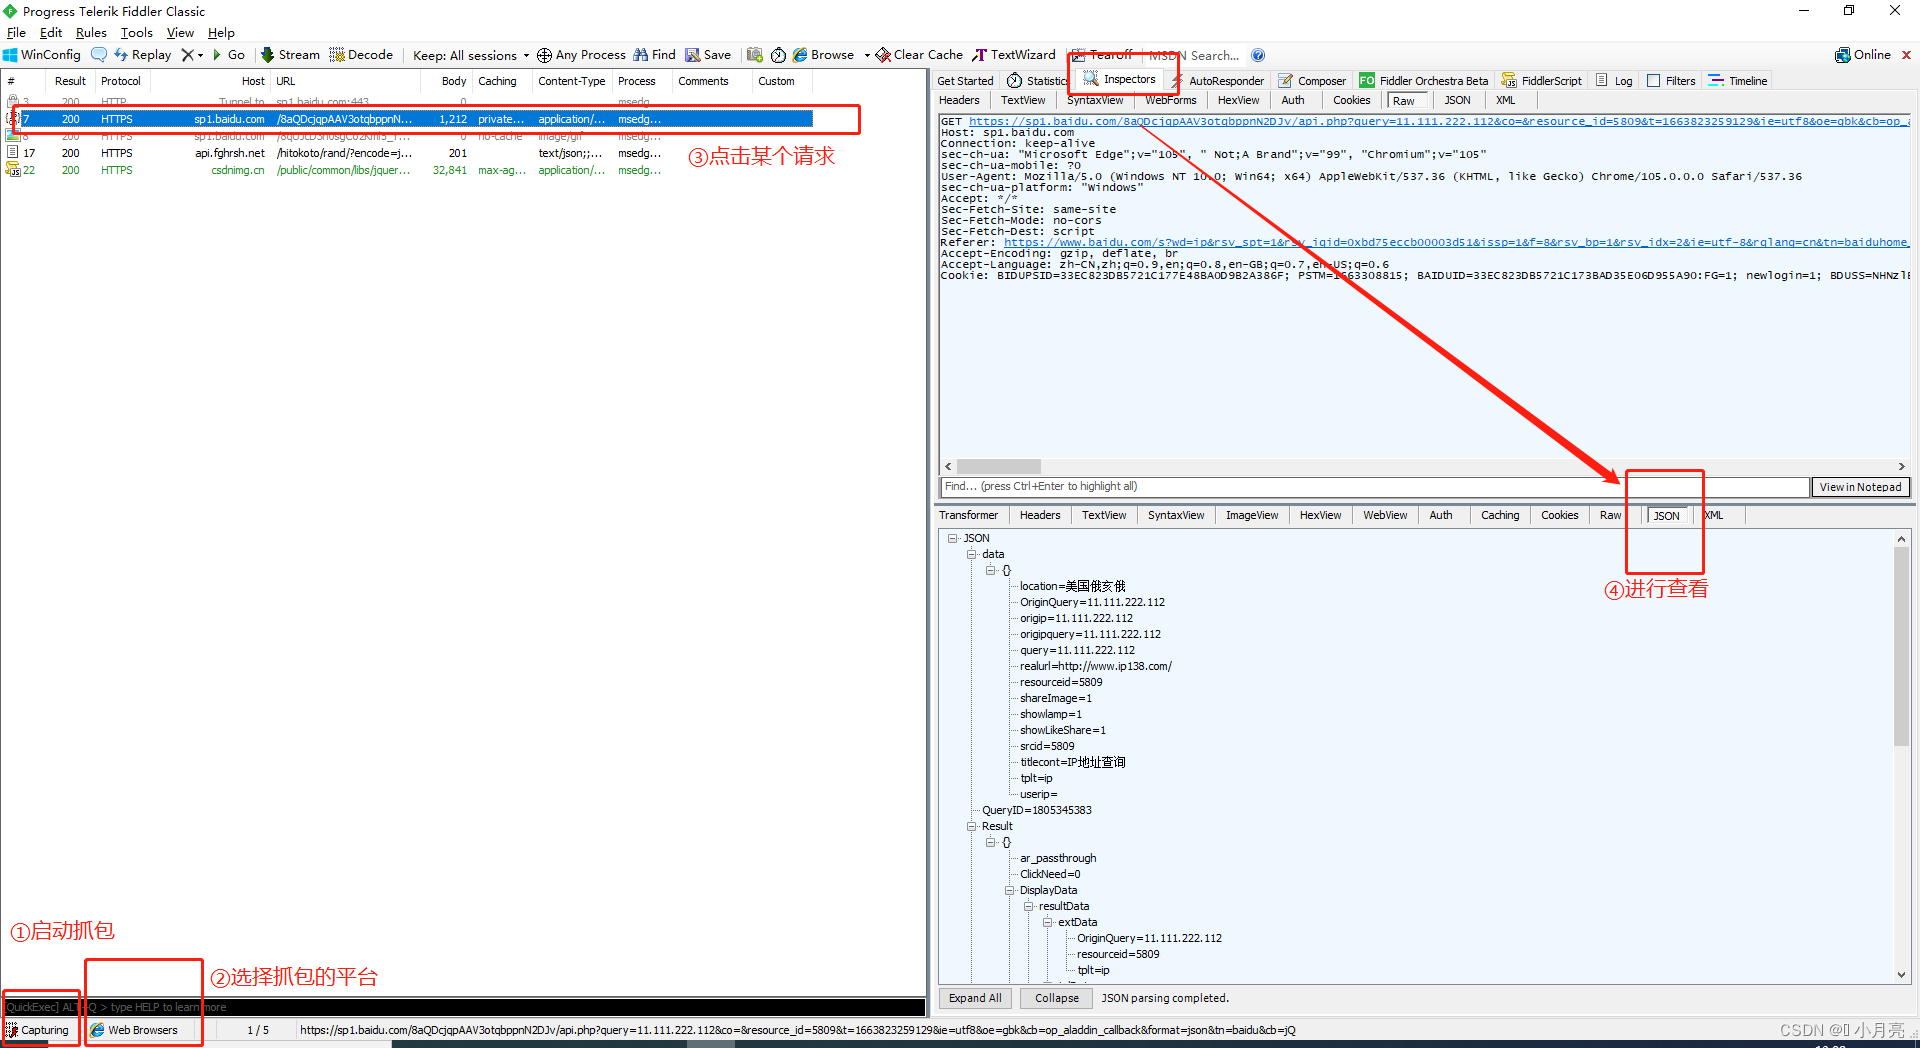Viewport: 1920px width, 1048px height.
Task: Collapse the Result tree node
Action: click(x=971, y=826)
